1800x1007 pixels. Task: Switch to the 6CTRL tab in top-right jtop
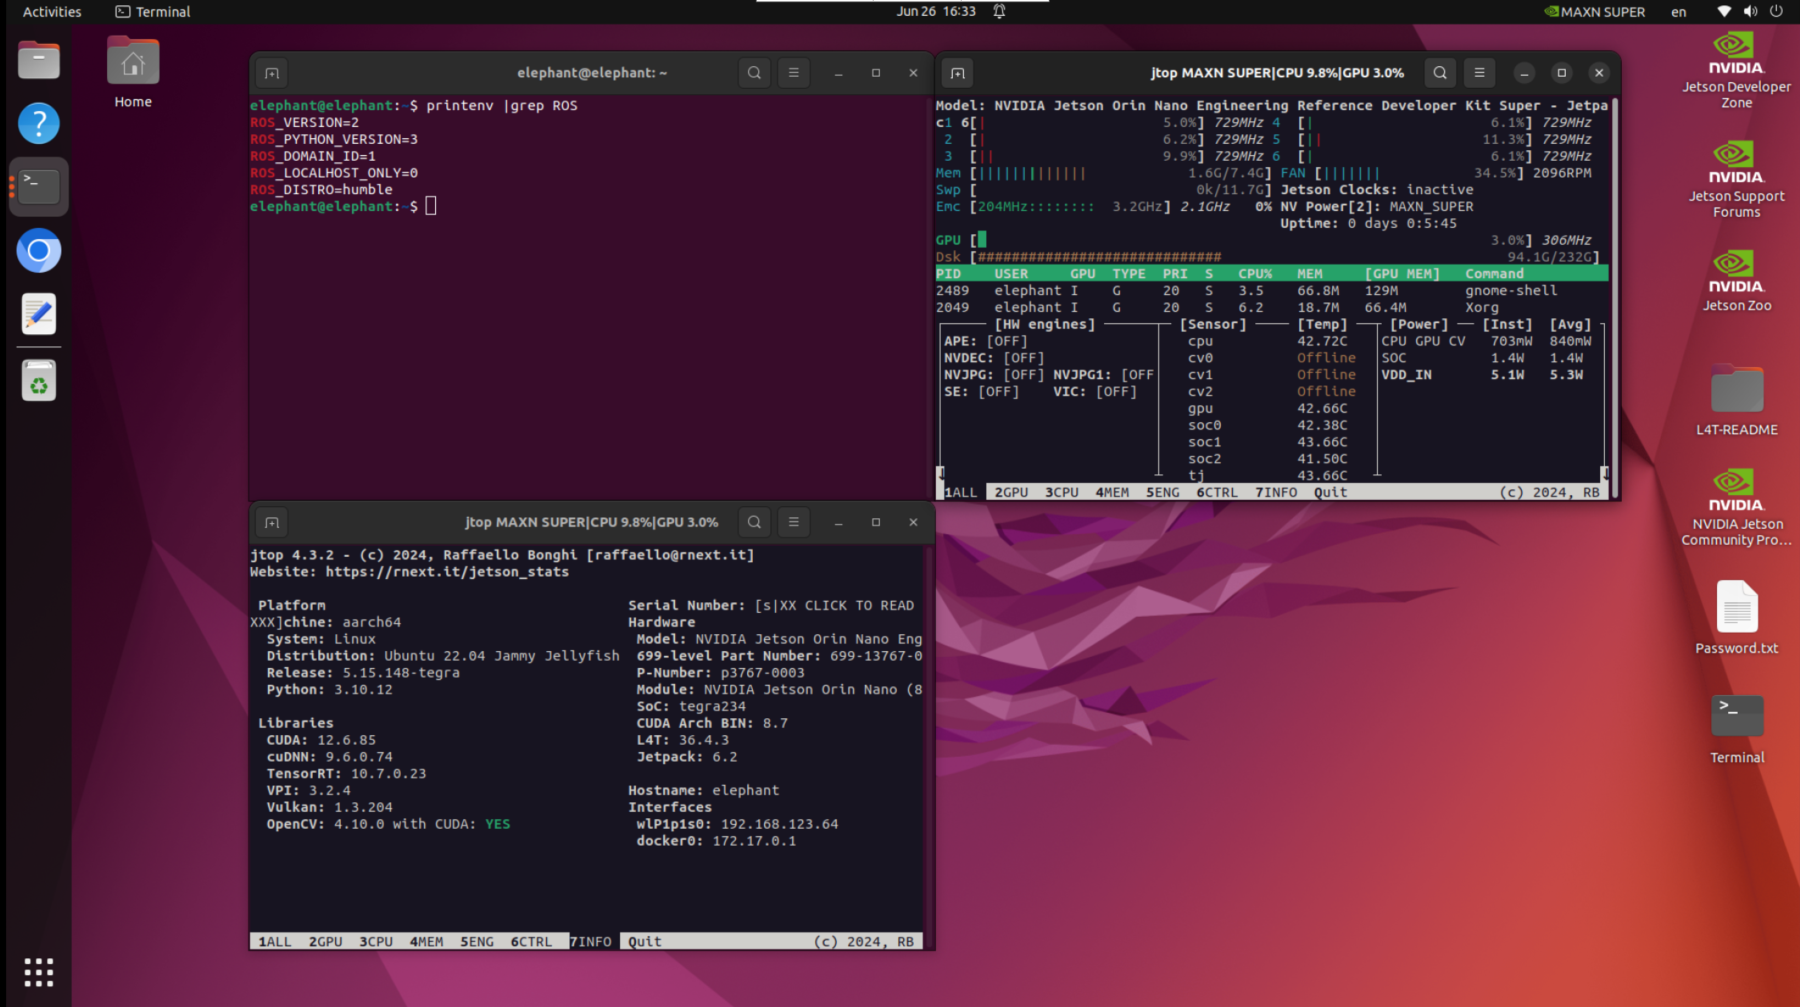click(x=1217, y=492)
